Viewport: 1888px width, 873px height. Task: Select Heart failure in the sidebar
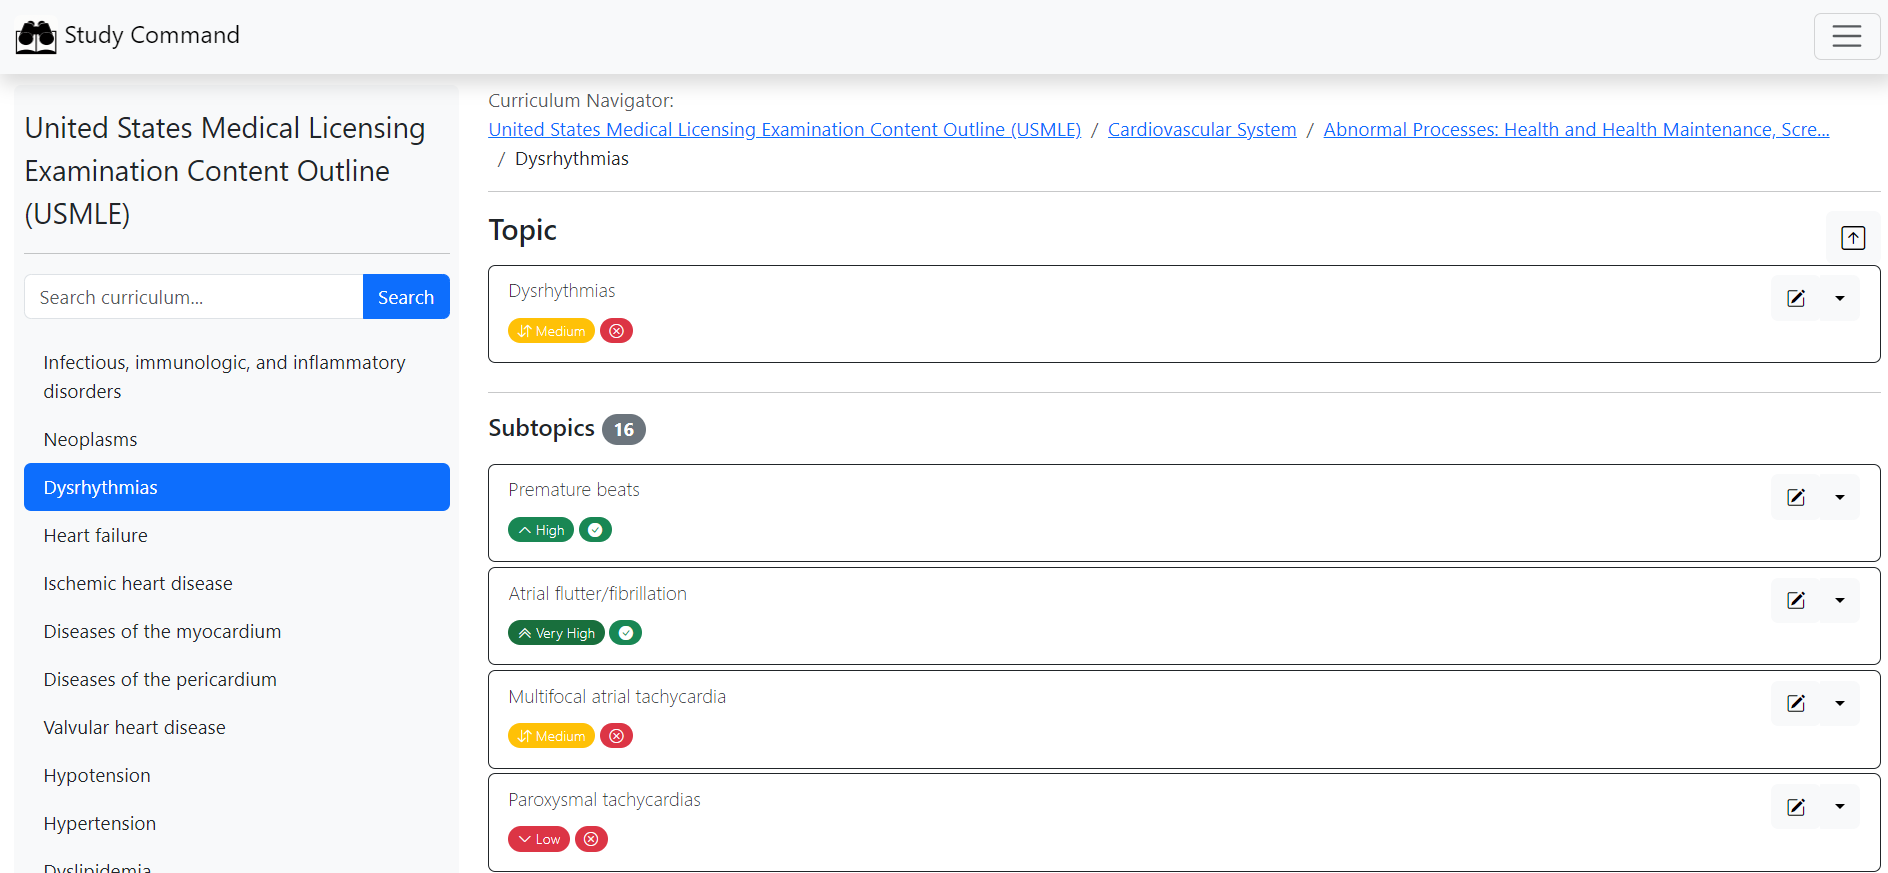pos(95,536)
